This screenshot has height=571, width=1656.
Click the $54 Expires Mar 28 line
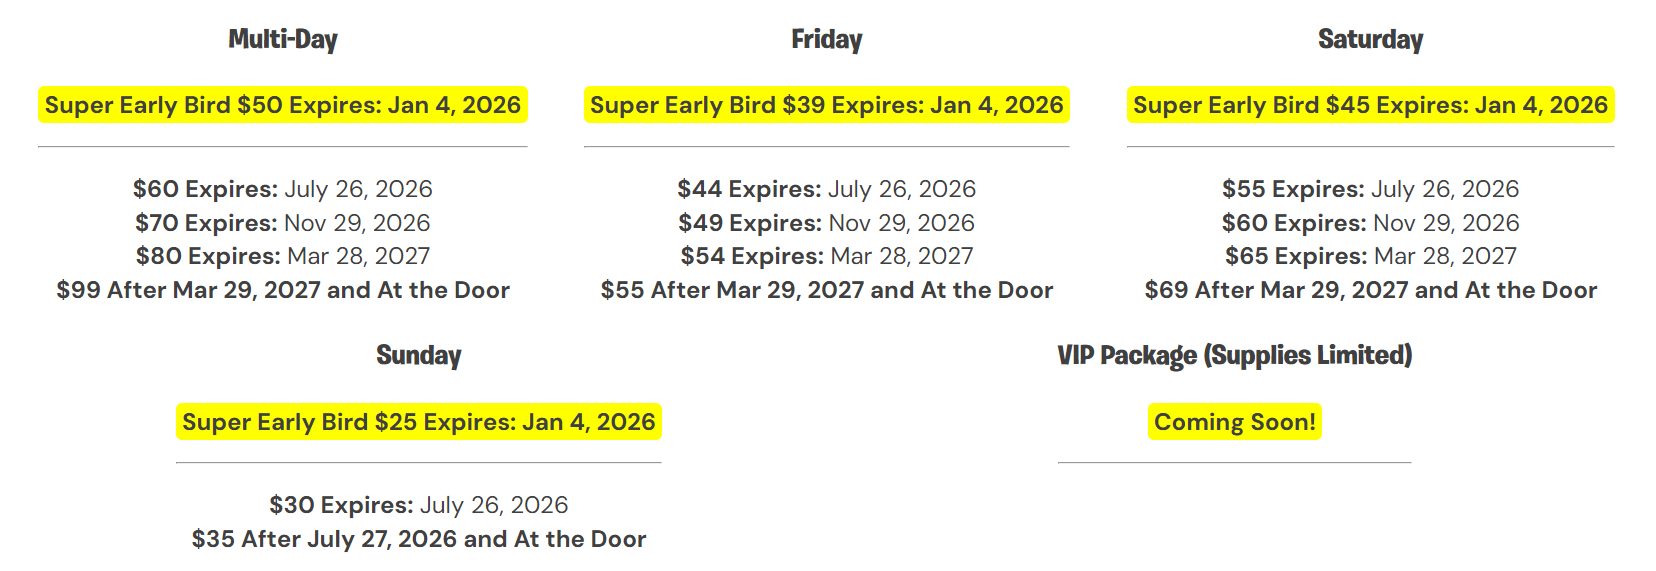point(826,256)
